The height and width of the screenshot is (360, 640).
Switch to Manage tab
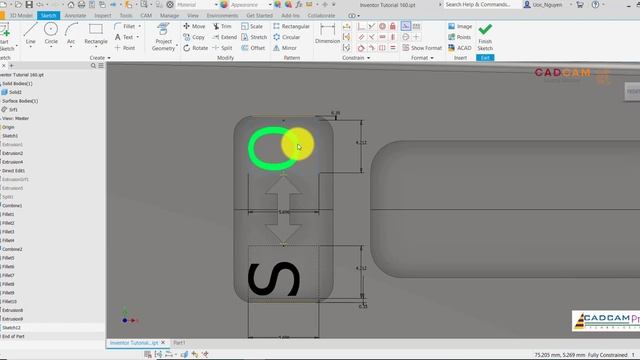pos(169,16)
